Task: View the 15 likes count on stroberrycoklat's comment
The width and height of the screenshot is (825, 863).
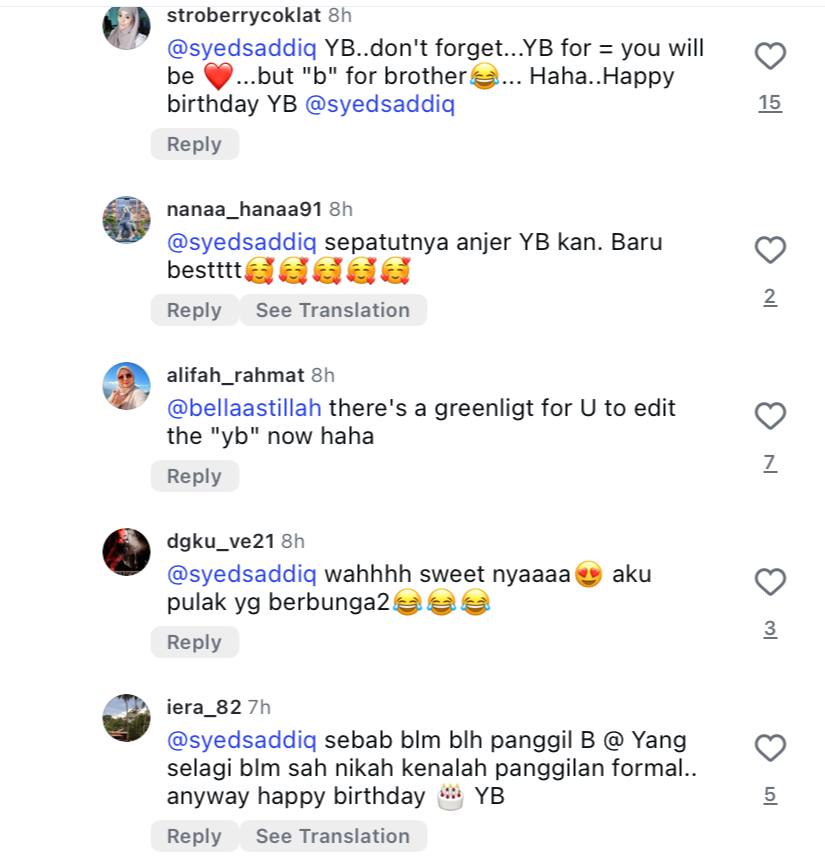Action: (x=769, y=103)
